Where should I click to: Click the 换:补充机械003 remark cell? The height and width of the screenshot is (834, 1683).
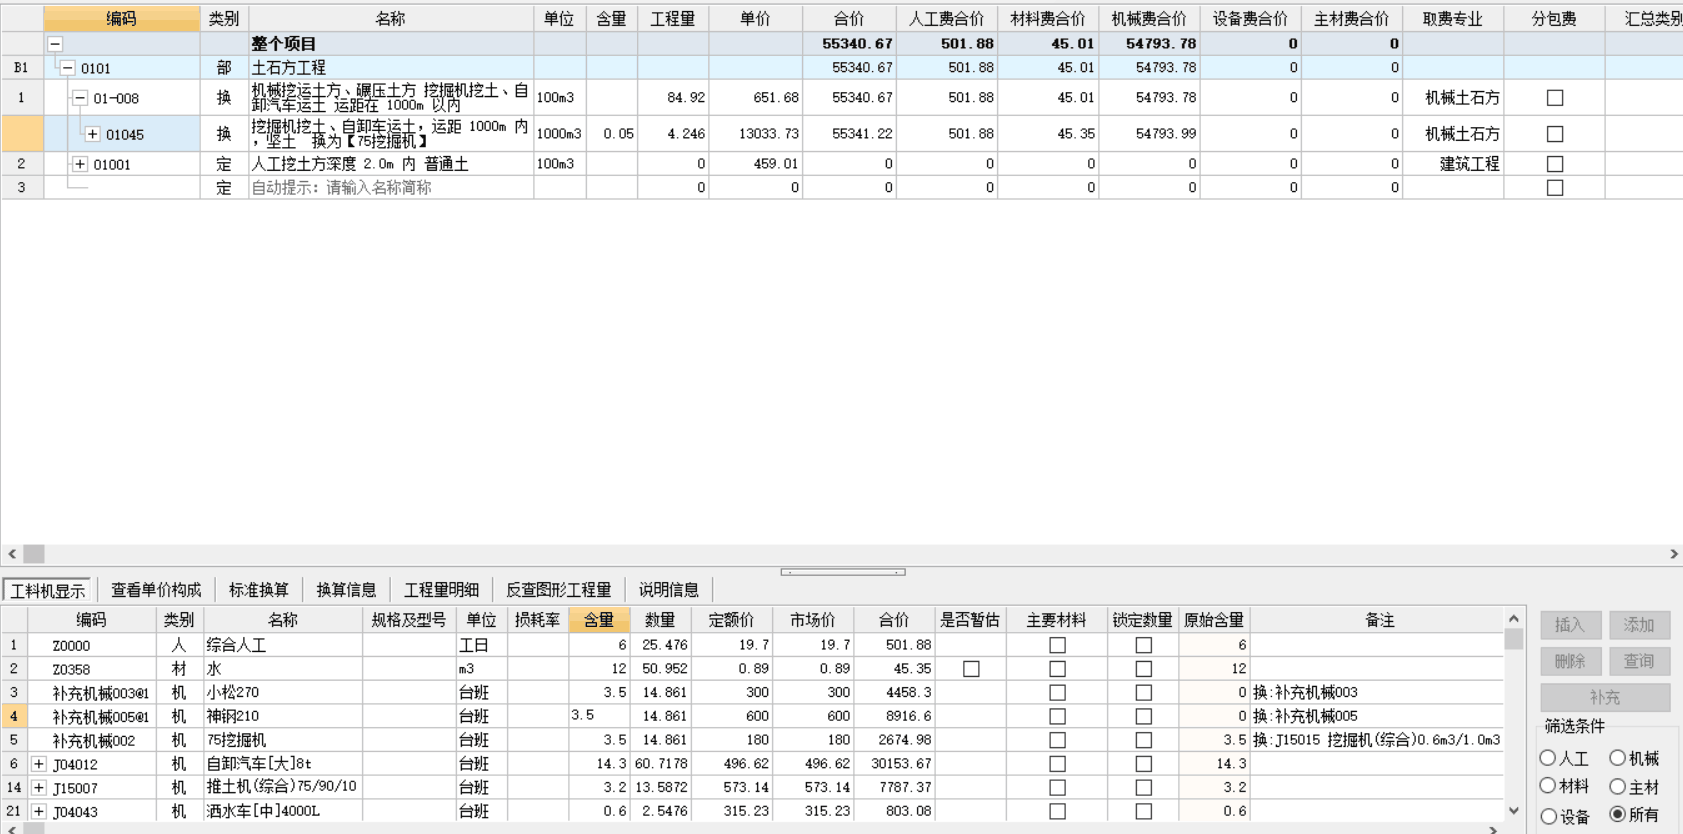(x=1378, y=693)
